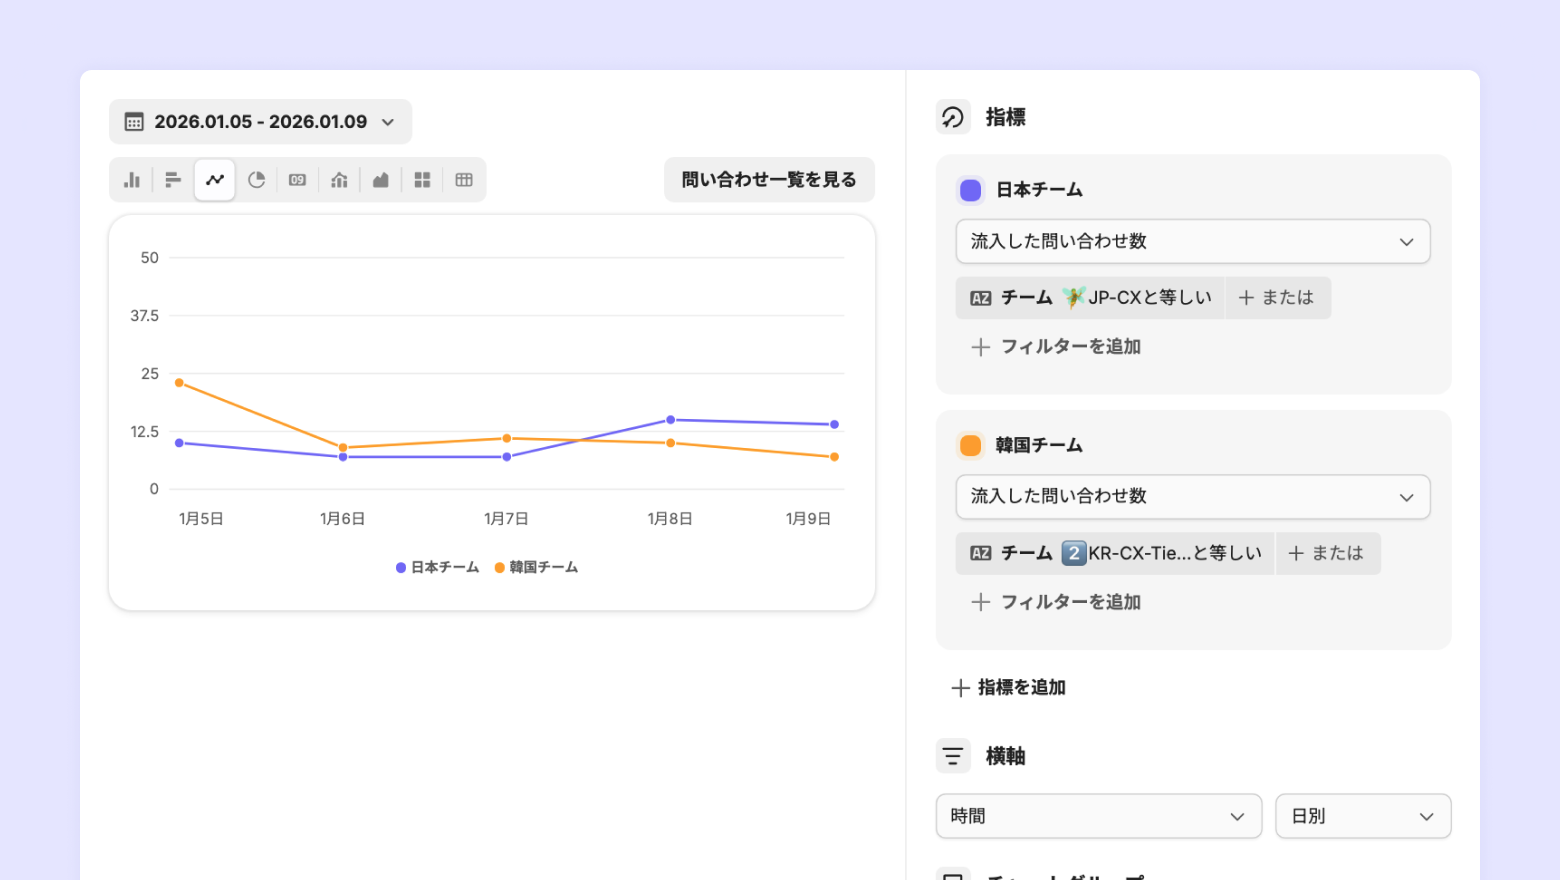Select the horizontal bar chart type
This screenshot has height=880, width=1560.
(173, 180)
